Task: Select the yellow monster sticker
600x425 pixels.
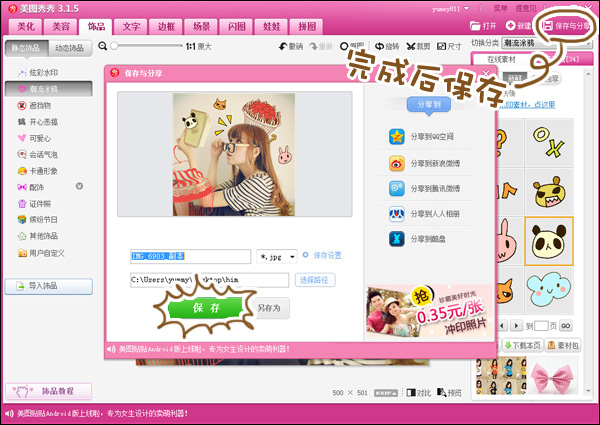Action: coord(549,192)
